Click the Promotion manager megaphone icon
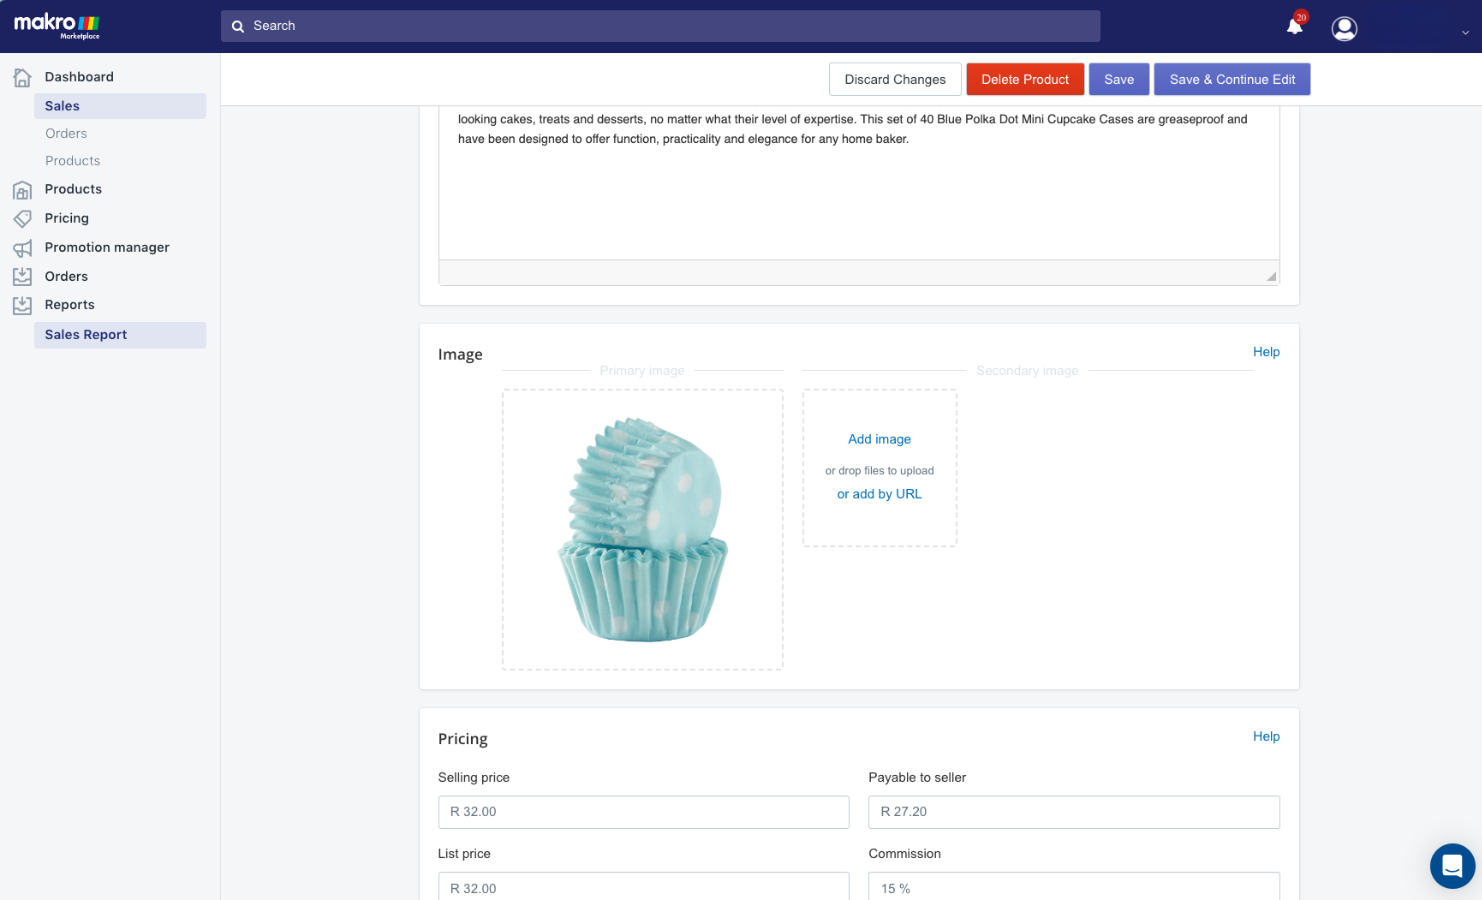This screenshot has height=900, width=1482. pos(22,248)
